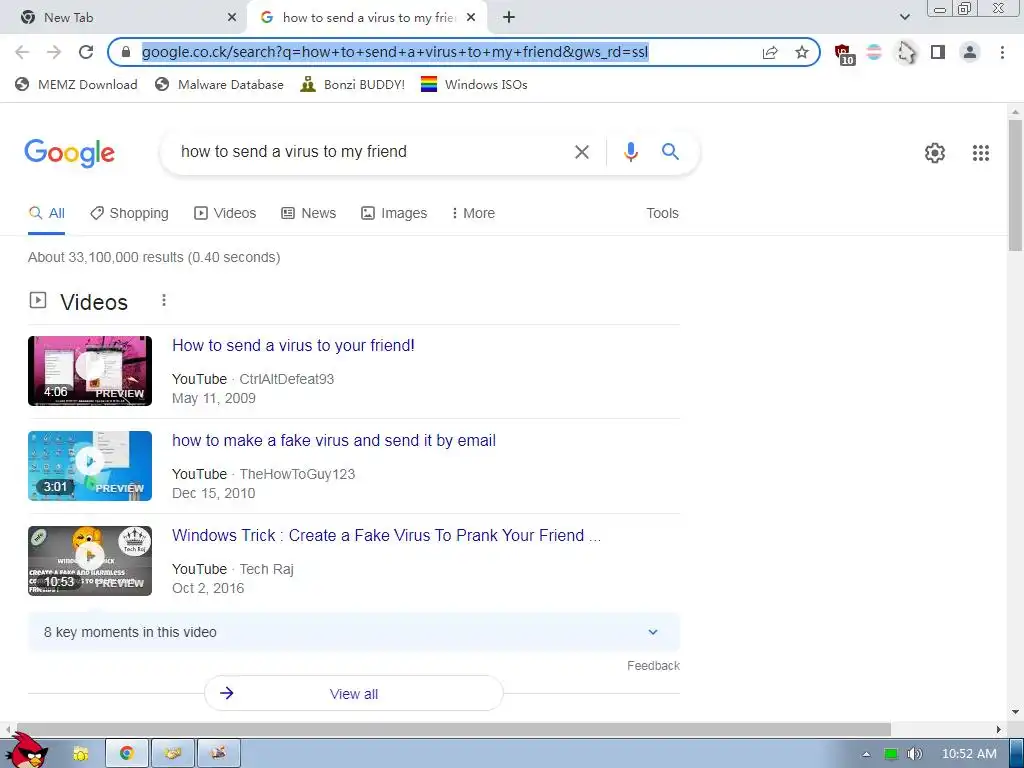Open a new tab with plus button
The width and height of the screenshot is (1024, 768).
pyautogui.click(x=509, y=18)
